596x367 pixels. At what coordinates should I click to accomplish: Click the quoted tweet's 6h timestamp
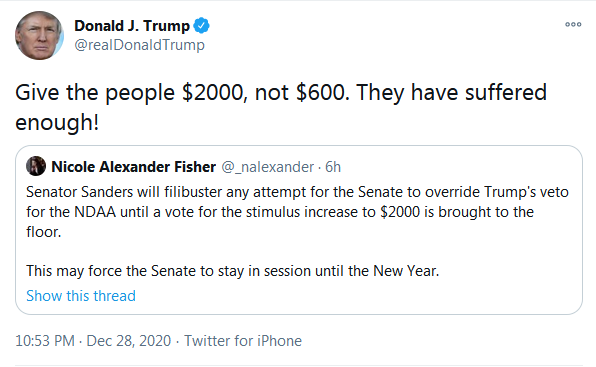coord(333,167)
